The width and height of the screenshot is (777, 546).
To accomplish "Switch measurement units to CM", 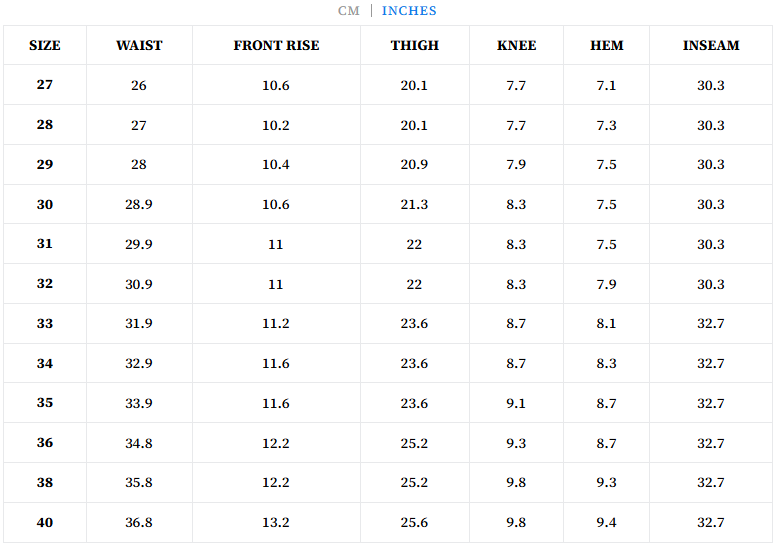I will pyautogui.click(x=348, y=11).
